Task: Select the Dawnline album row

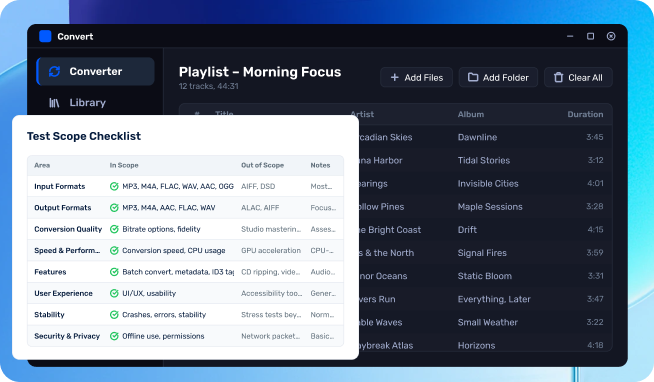Action: pos(485,137)
